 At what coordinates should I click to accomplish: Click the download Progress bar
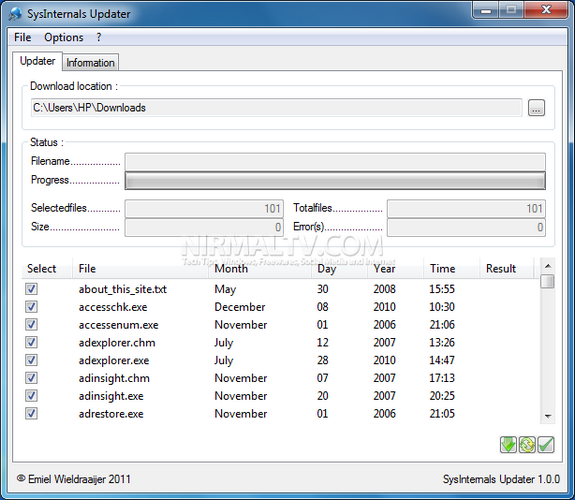[x=335, y=180]
